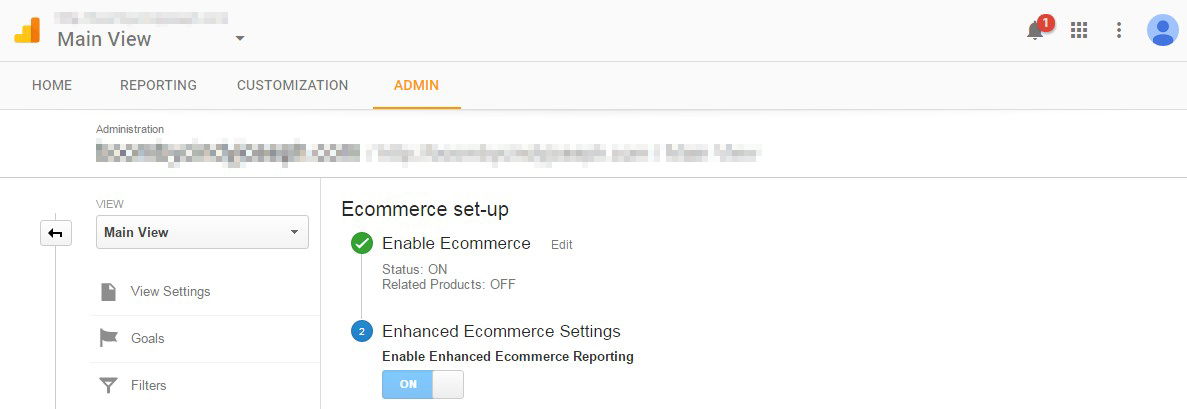Click the Filters funnel icon
Viewport: 1187px width, 409px height.
(109, 386)
